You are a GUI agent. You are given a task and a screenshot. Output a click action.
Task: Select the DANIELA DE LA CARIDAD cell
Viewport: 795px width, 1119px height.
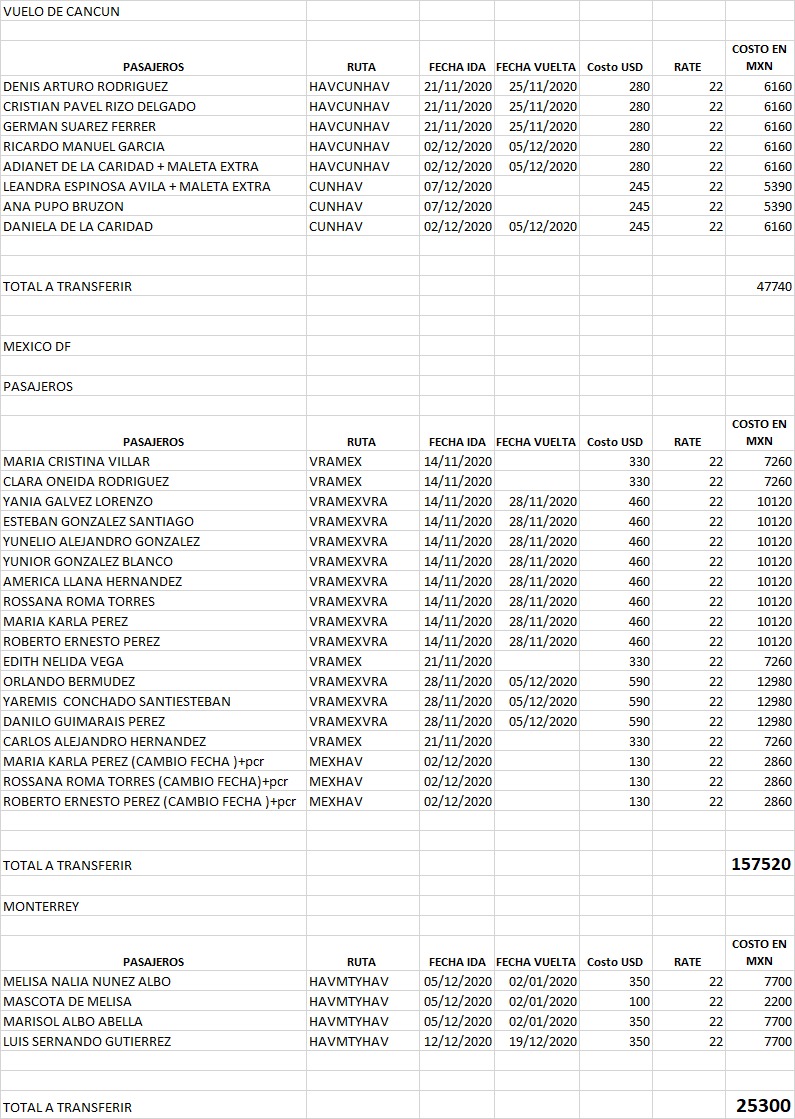coord(153,226)
